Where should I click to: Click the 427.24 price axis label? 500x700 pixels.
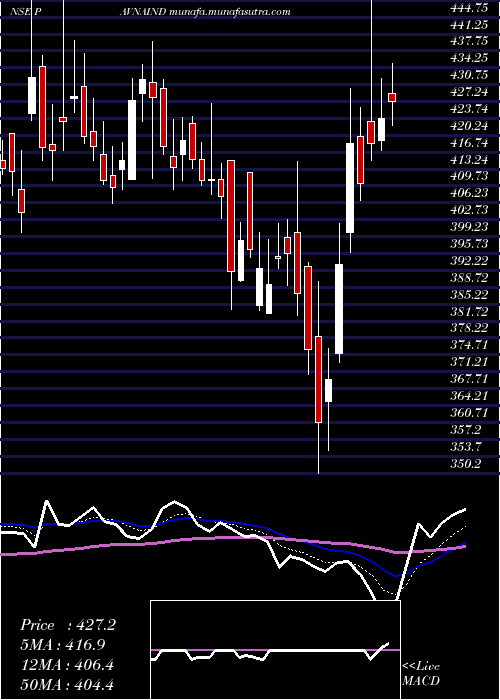pos(470,92)
